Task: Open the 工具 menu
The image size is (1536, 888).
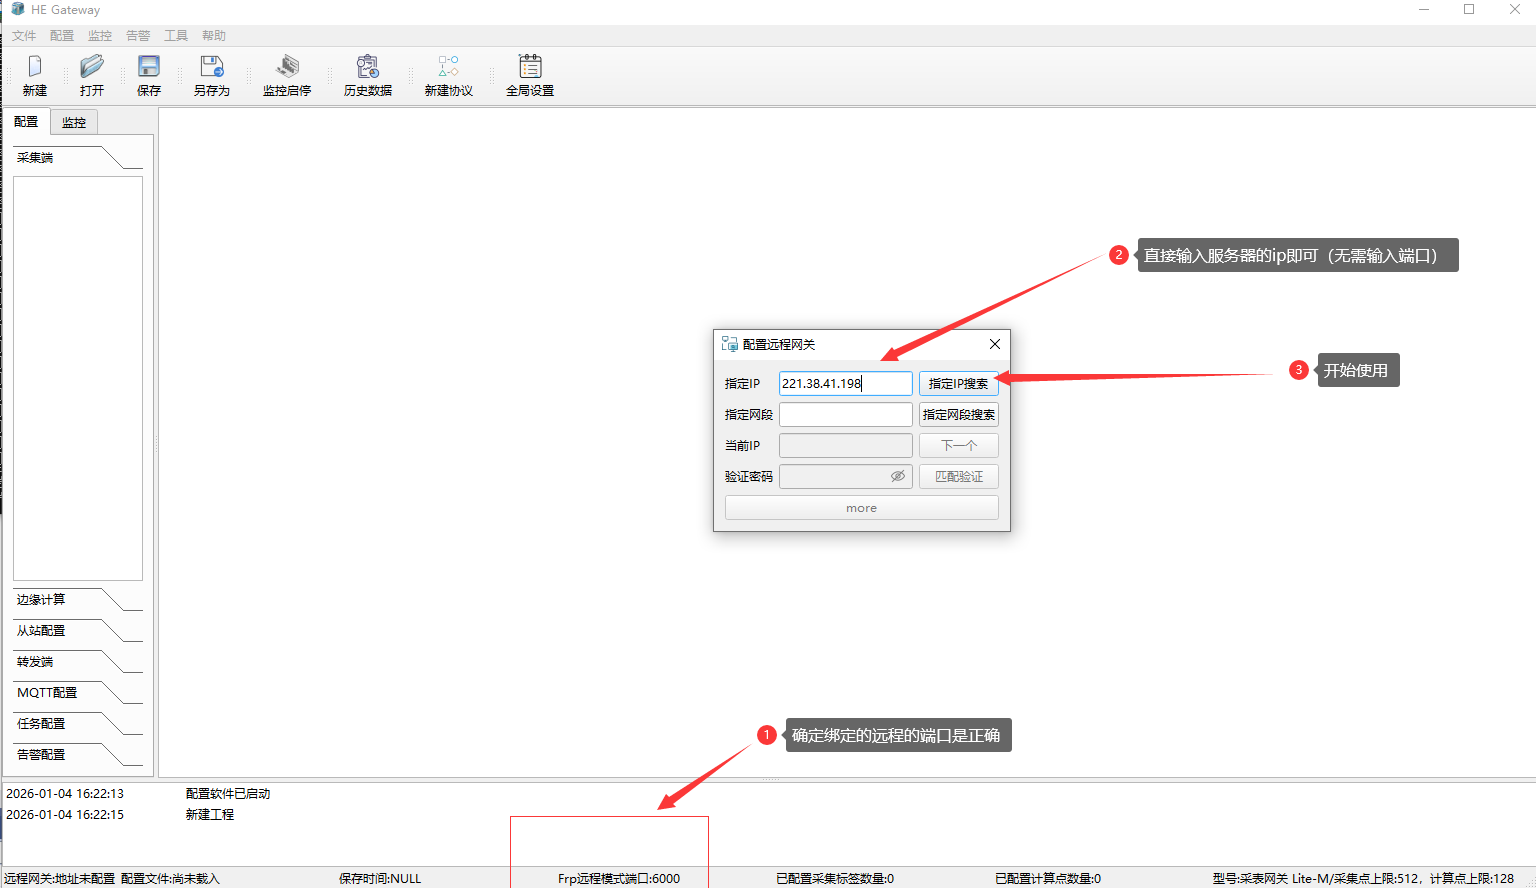Action: tap(176, 36)
